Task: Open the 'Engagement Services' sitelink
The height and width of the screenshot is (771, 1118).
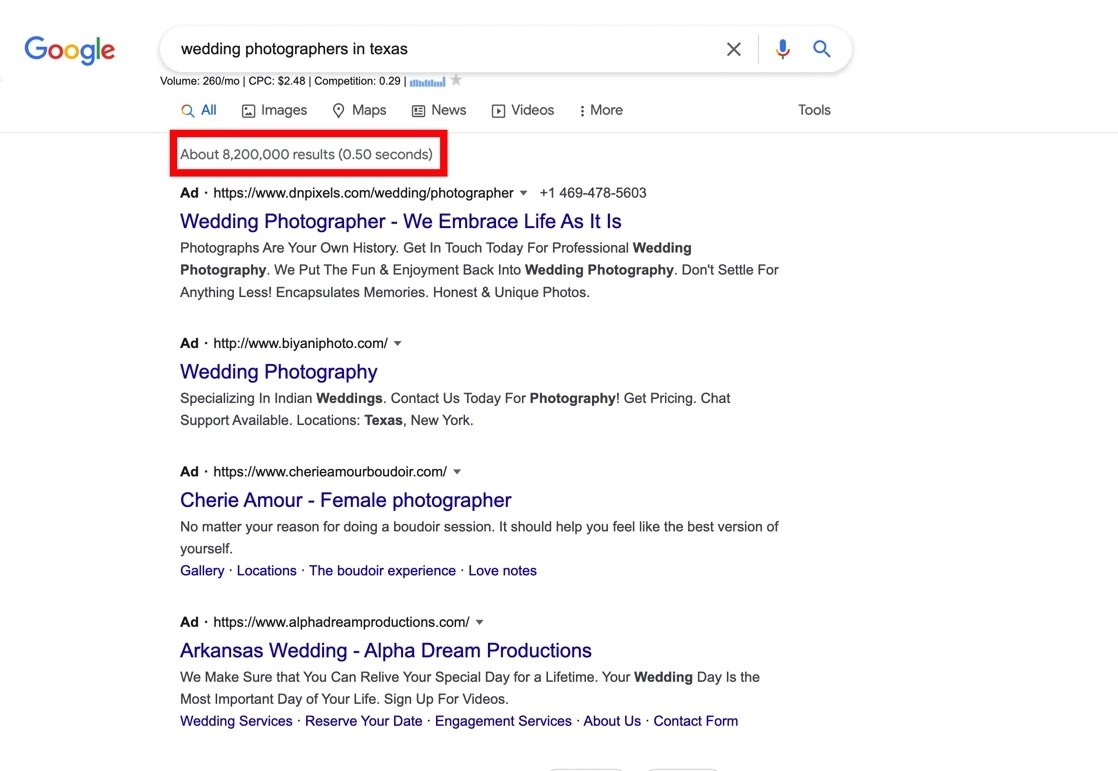Action: 503,721
